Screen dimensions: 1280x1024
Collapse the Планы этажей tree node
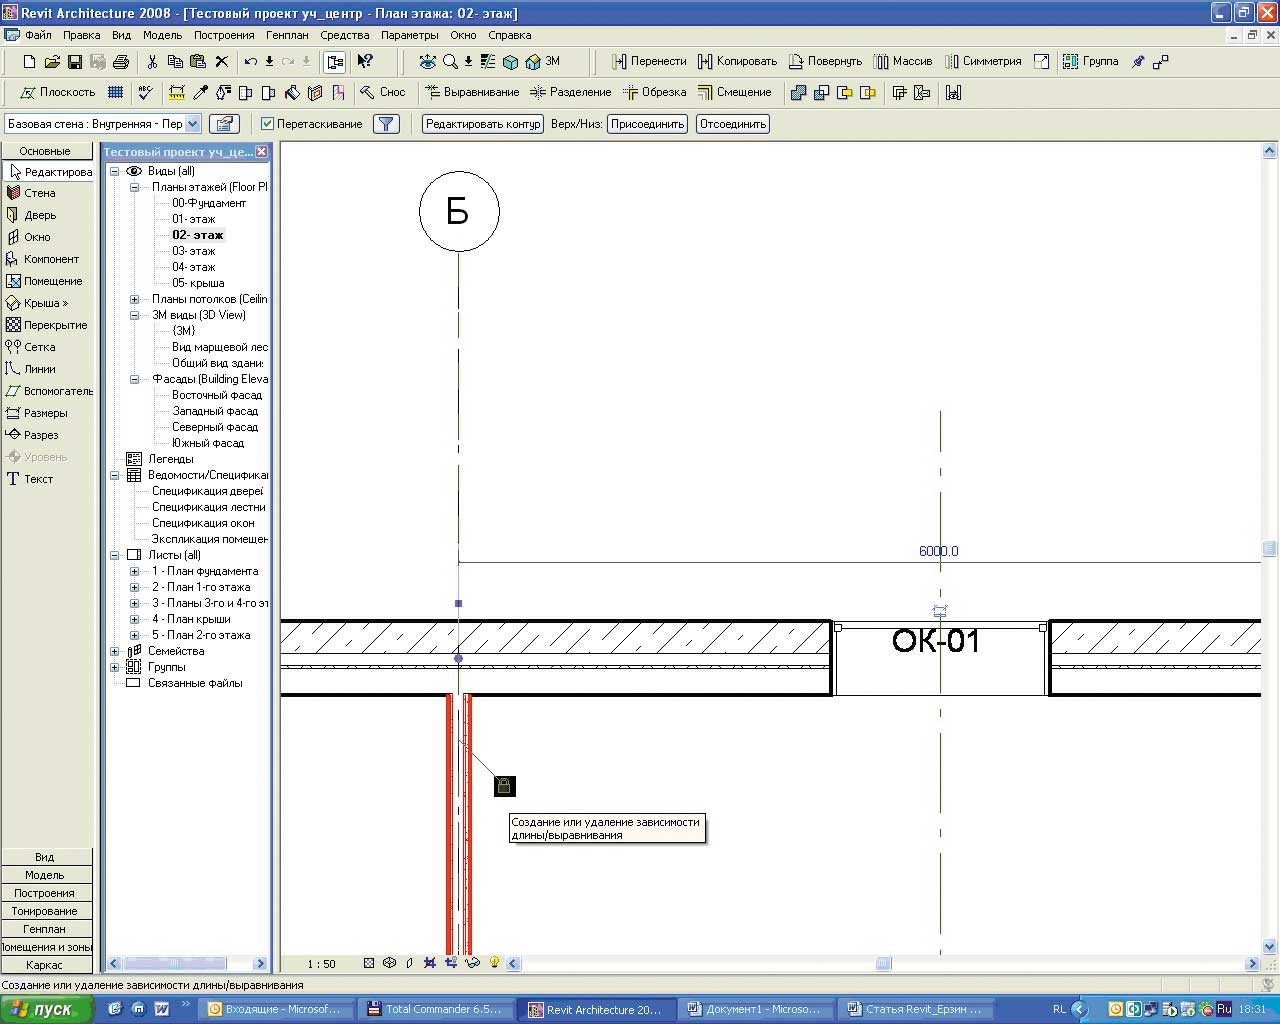coord(134,187)
